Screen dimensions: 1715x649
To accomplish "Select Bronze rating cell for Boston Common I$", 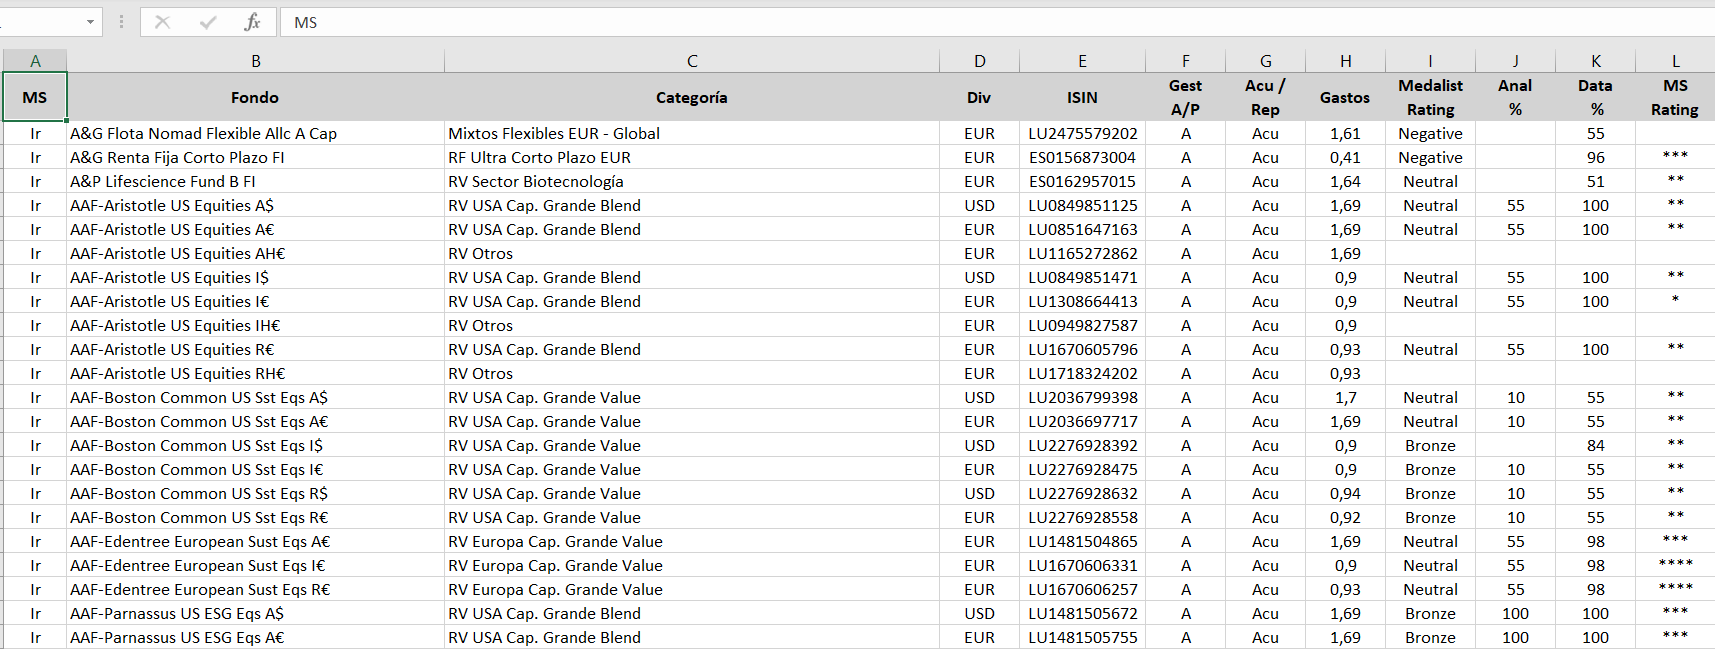I will 1431,445.
